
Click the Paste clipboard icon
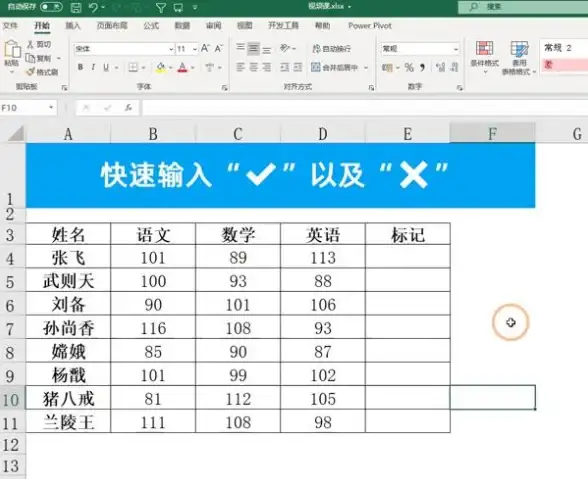pyautogui.click(x=12, y=49)
